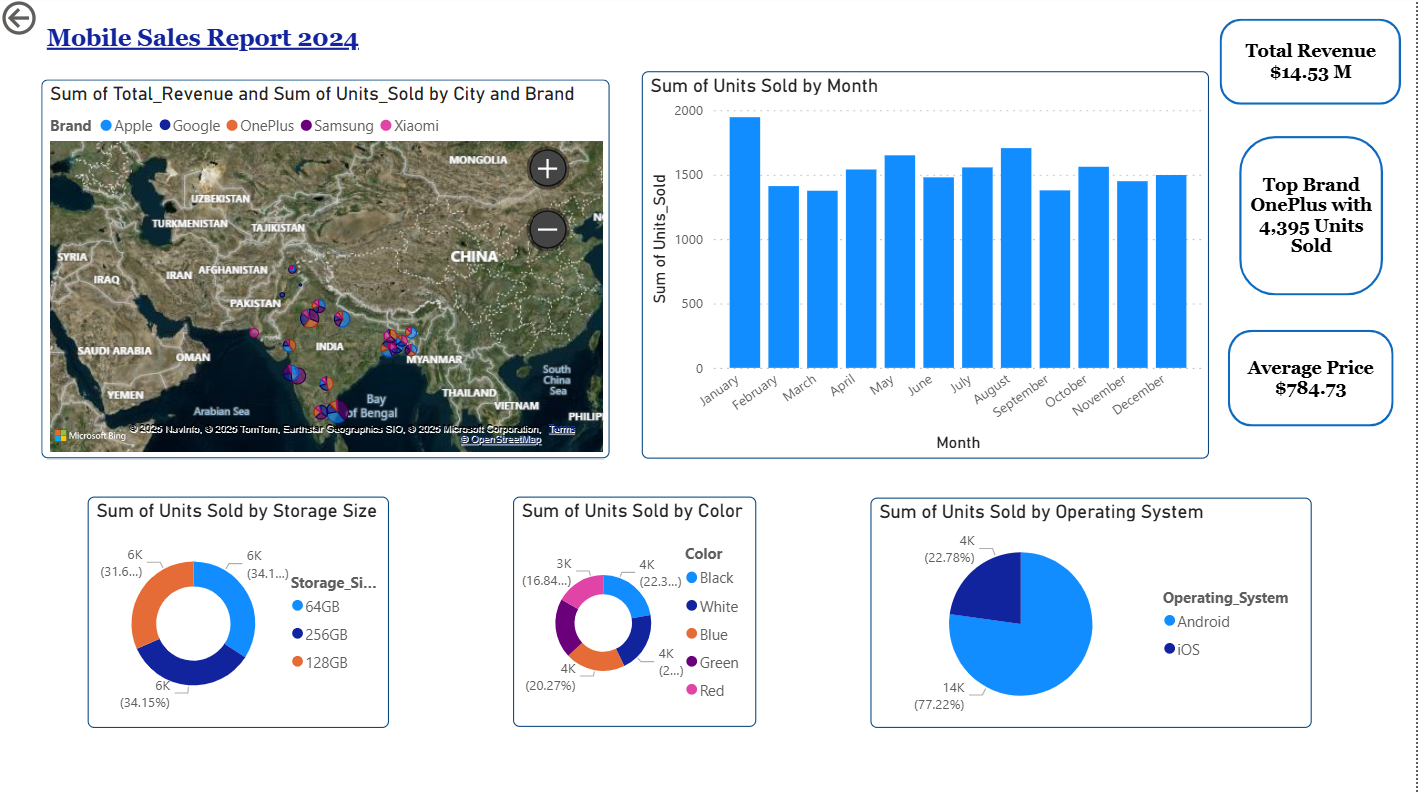Click the pink Red slice in color donut

(x=585, y=591)
